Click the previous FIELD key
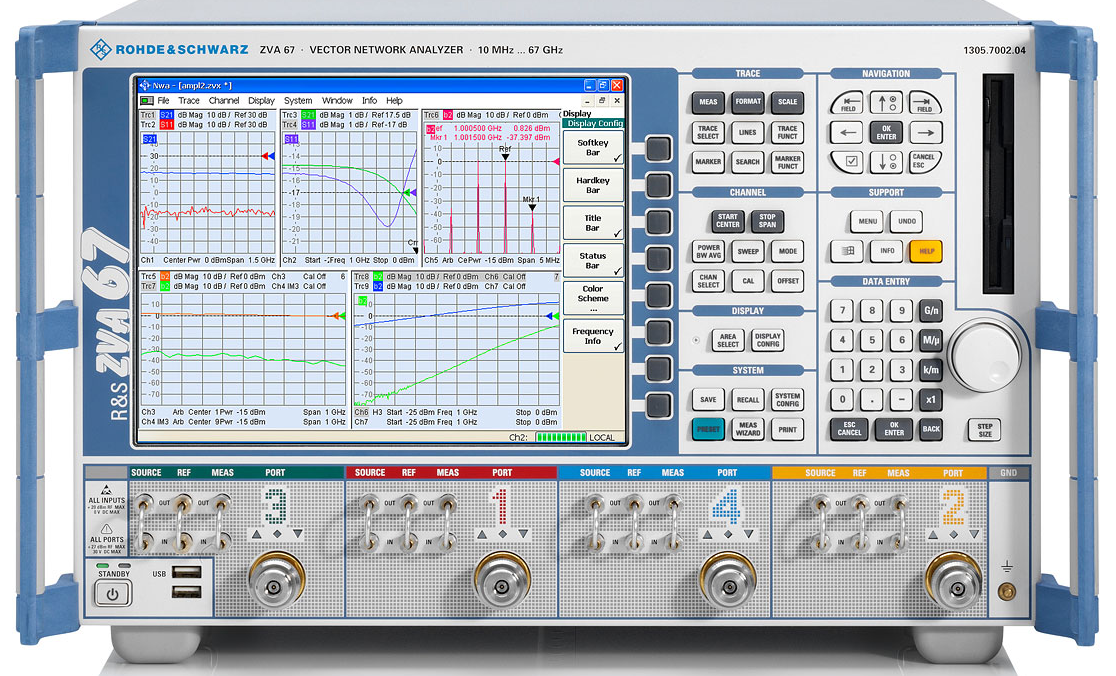 click(x=848, y=103)
